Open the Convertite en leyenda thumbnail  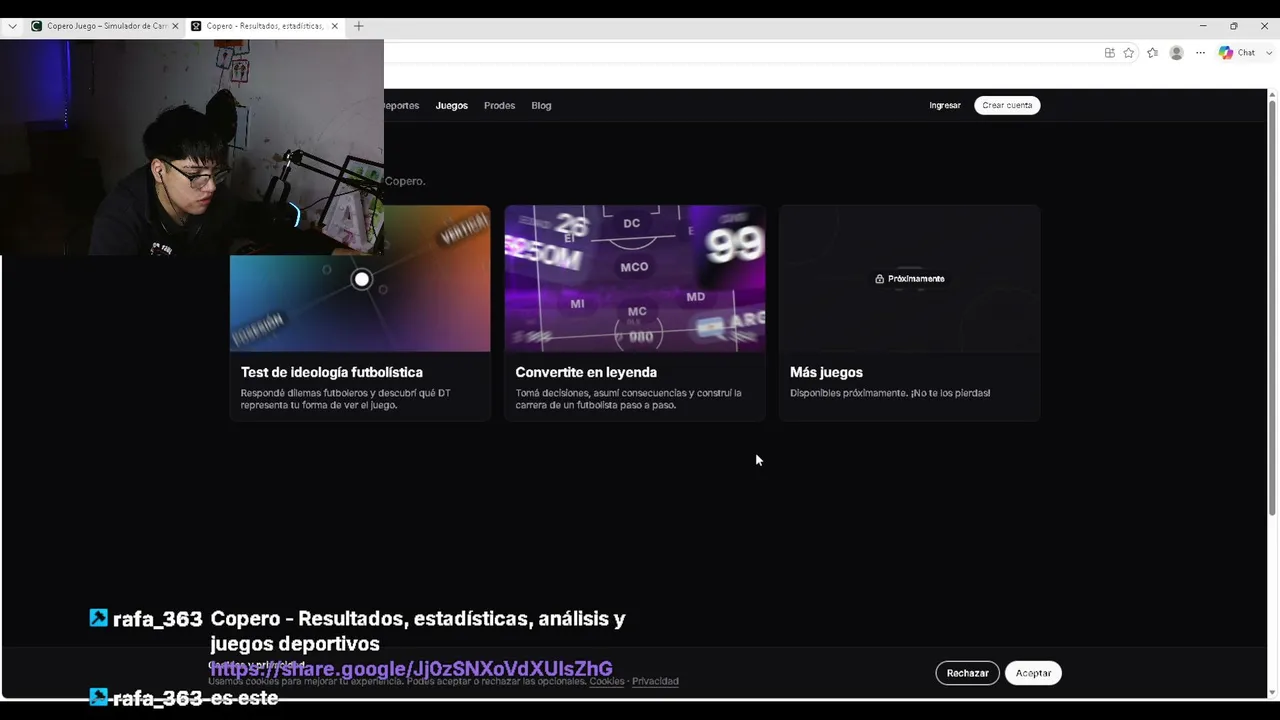point(635,279)
